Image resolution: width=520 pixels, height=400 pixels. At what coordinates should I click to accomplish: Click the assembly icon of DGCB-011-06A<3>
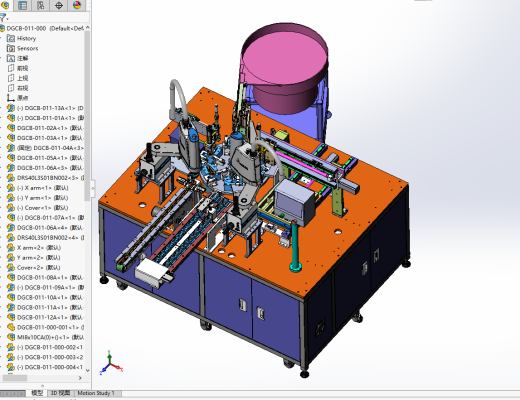tap(11, 168)
